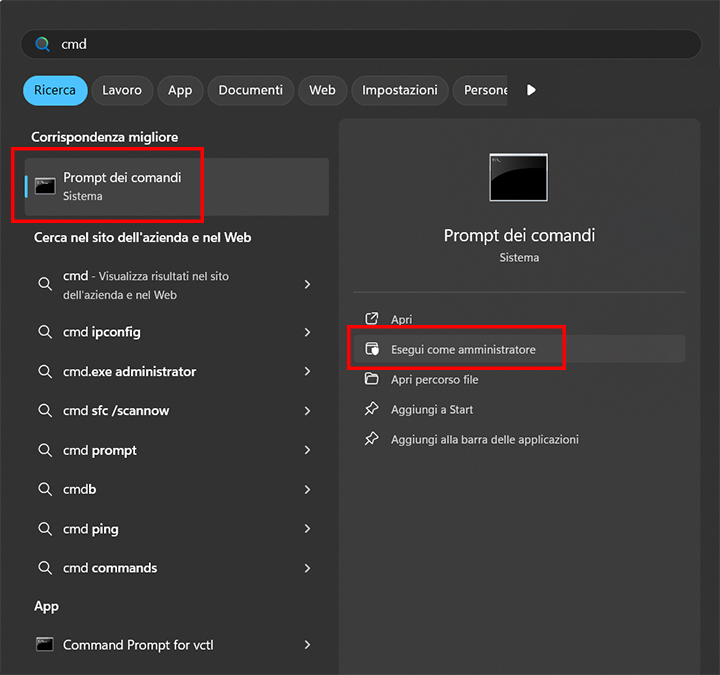Switch to the Documenti filter tab
720x675 pixels.
250,90
